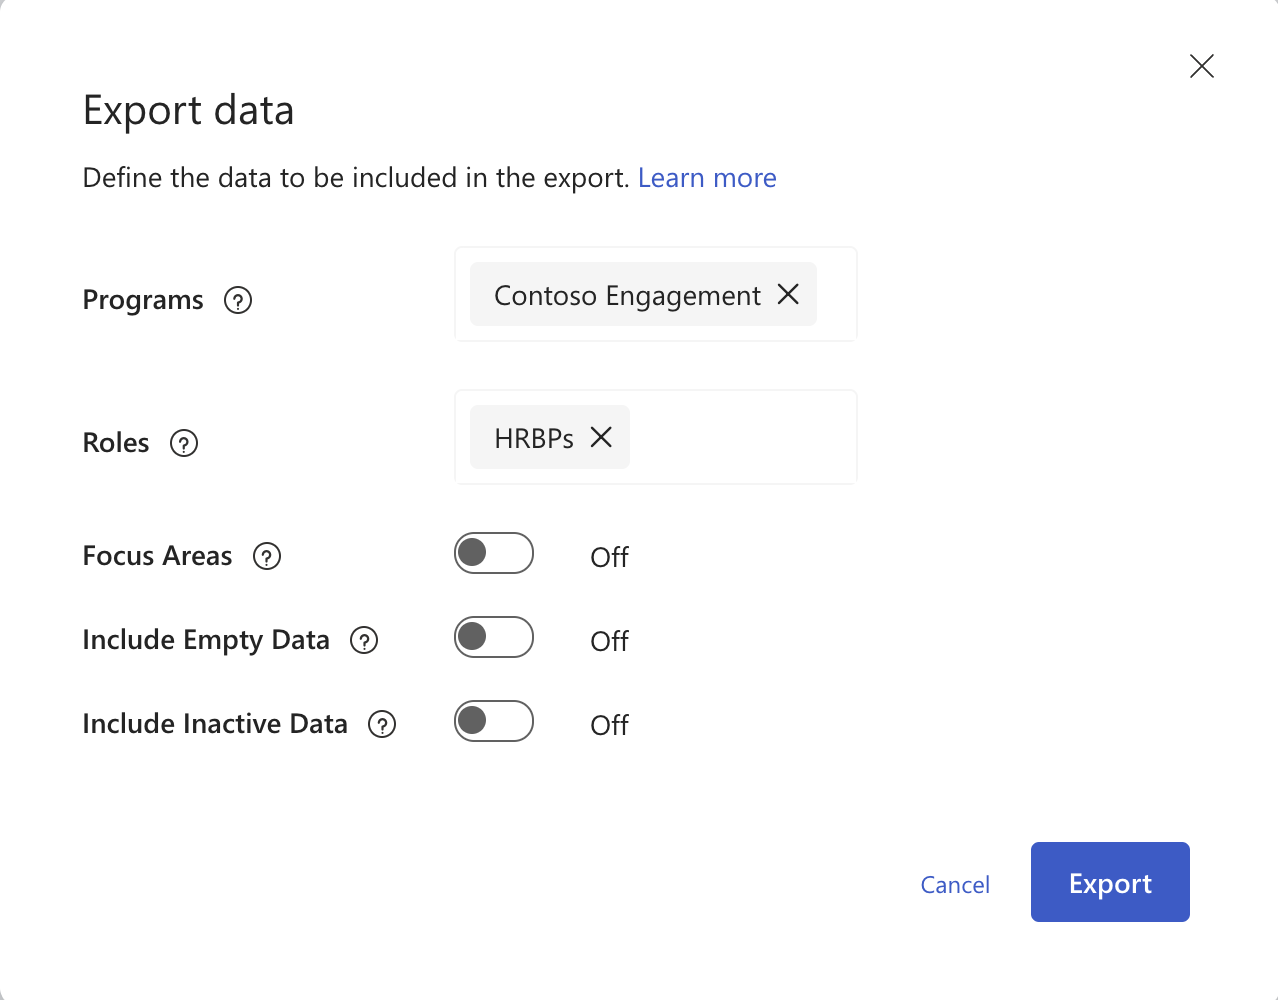
Task: View help for Focus Areas
Action: click(x=266, y=556)
